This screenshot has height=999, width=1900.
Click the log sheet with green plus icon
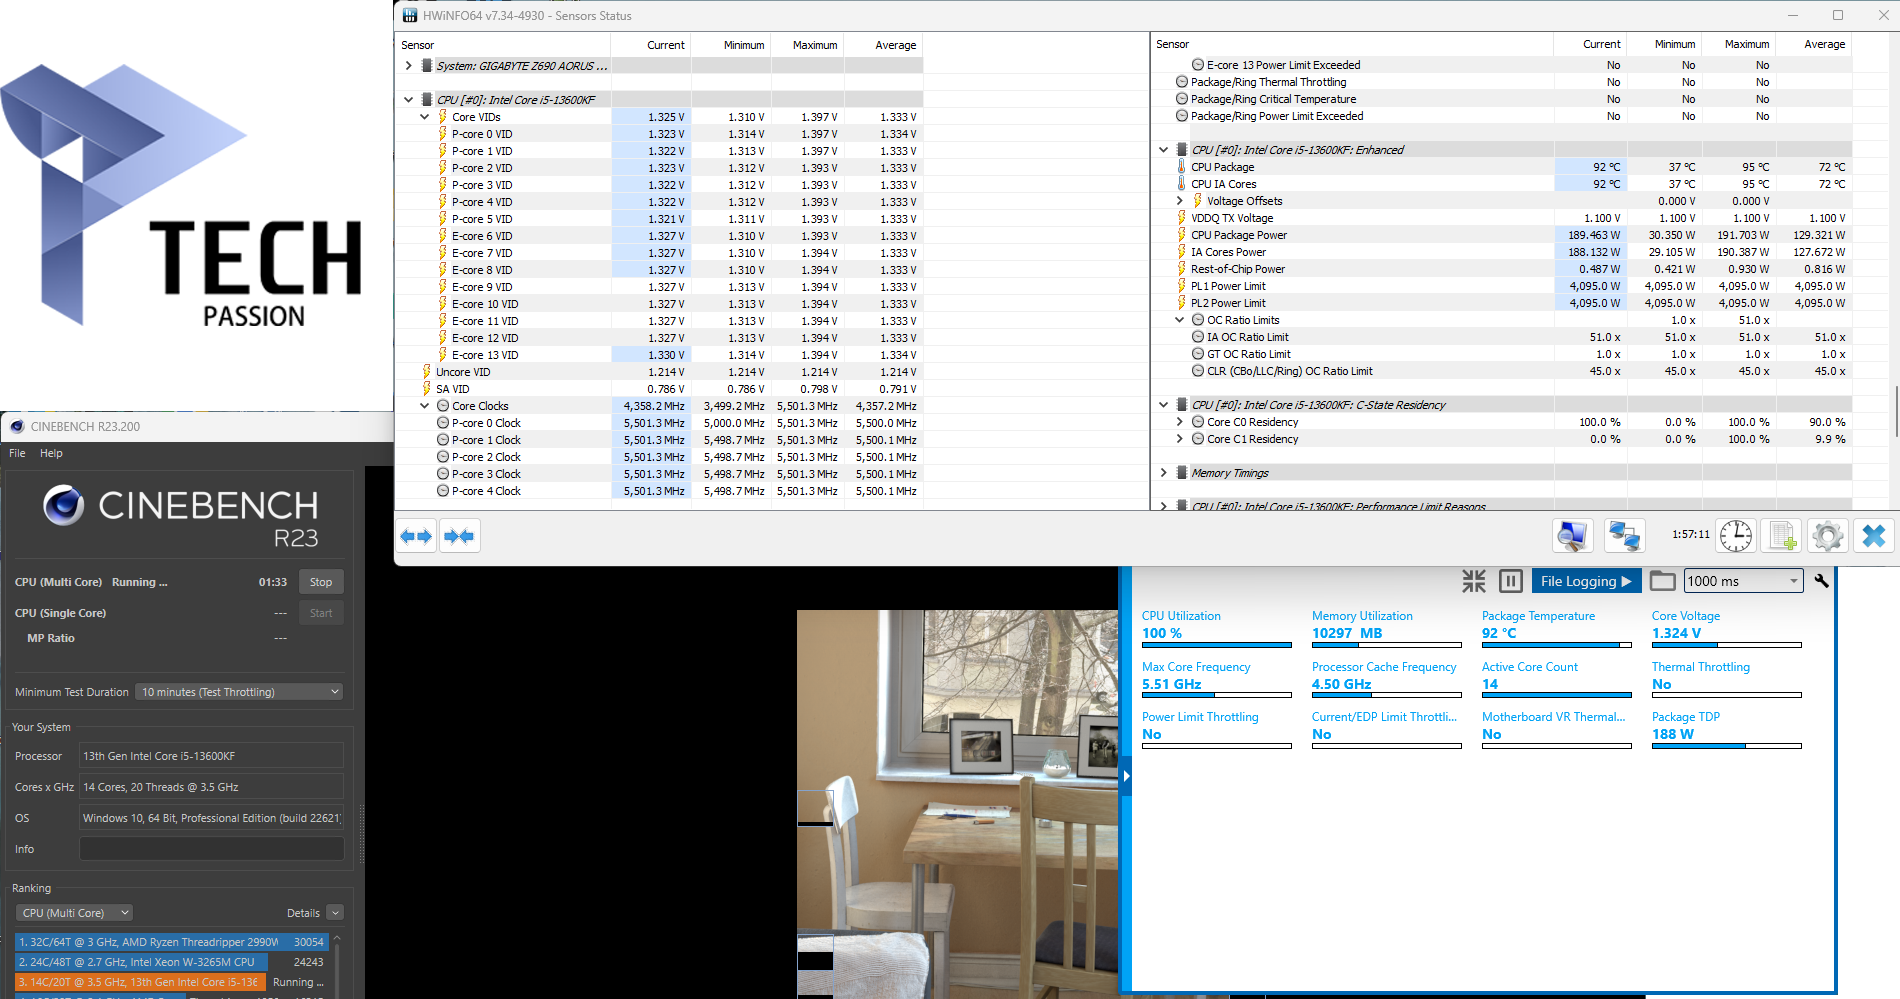[1782, 536]
